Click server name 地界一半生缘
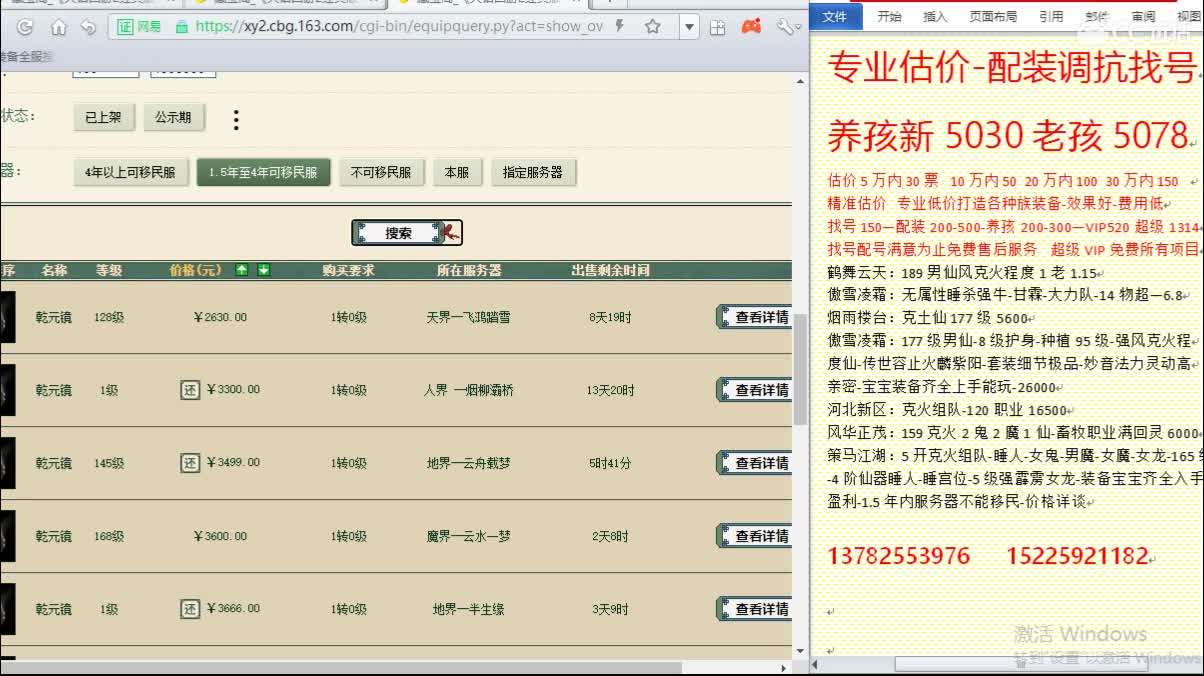Viewport: 1204px width, 676px height. [468, 609]
